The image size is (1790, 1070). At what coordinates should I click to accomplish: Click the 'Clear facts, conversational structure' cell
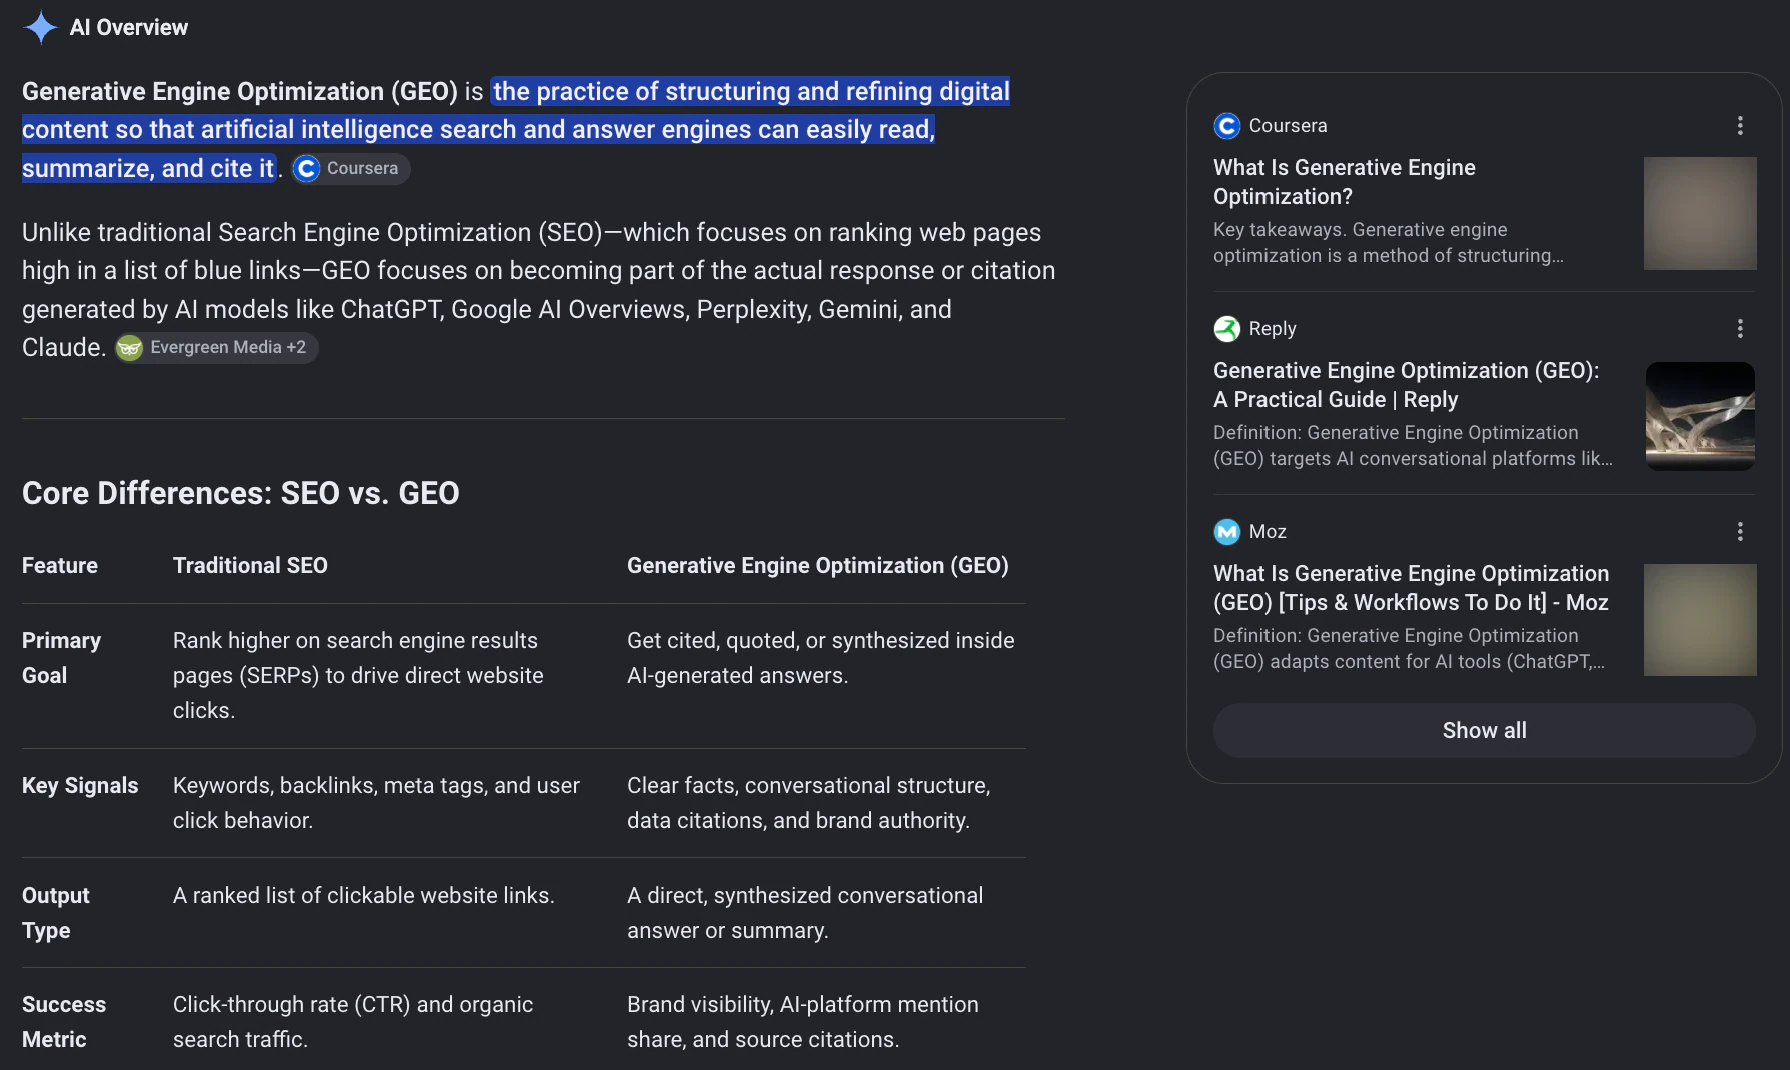tap(809, 803)
